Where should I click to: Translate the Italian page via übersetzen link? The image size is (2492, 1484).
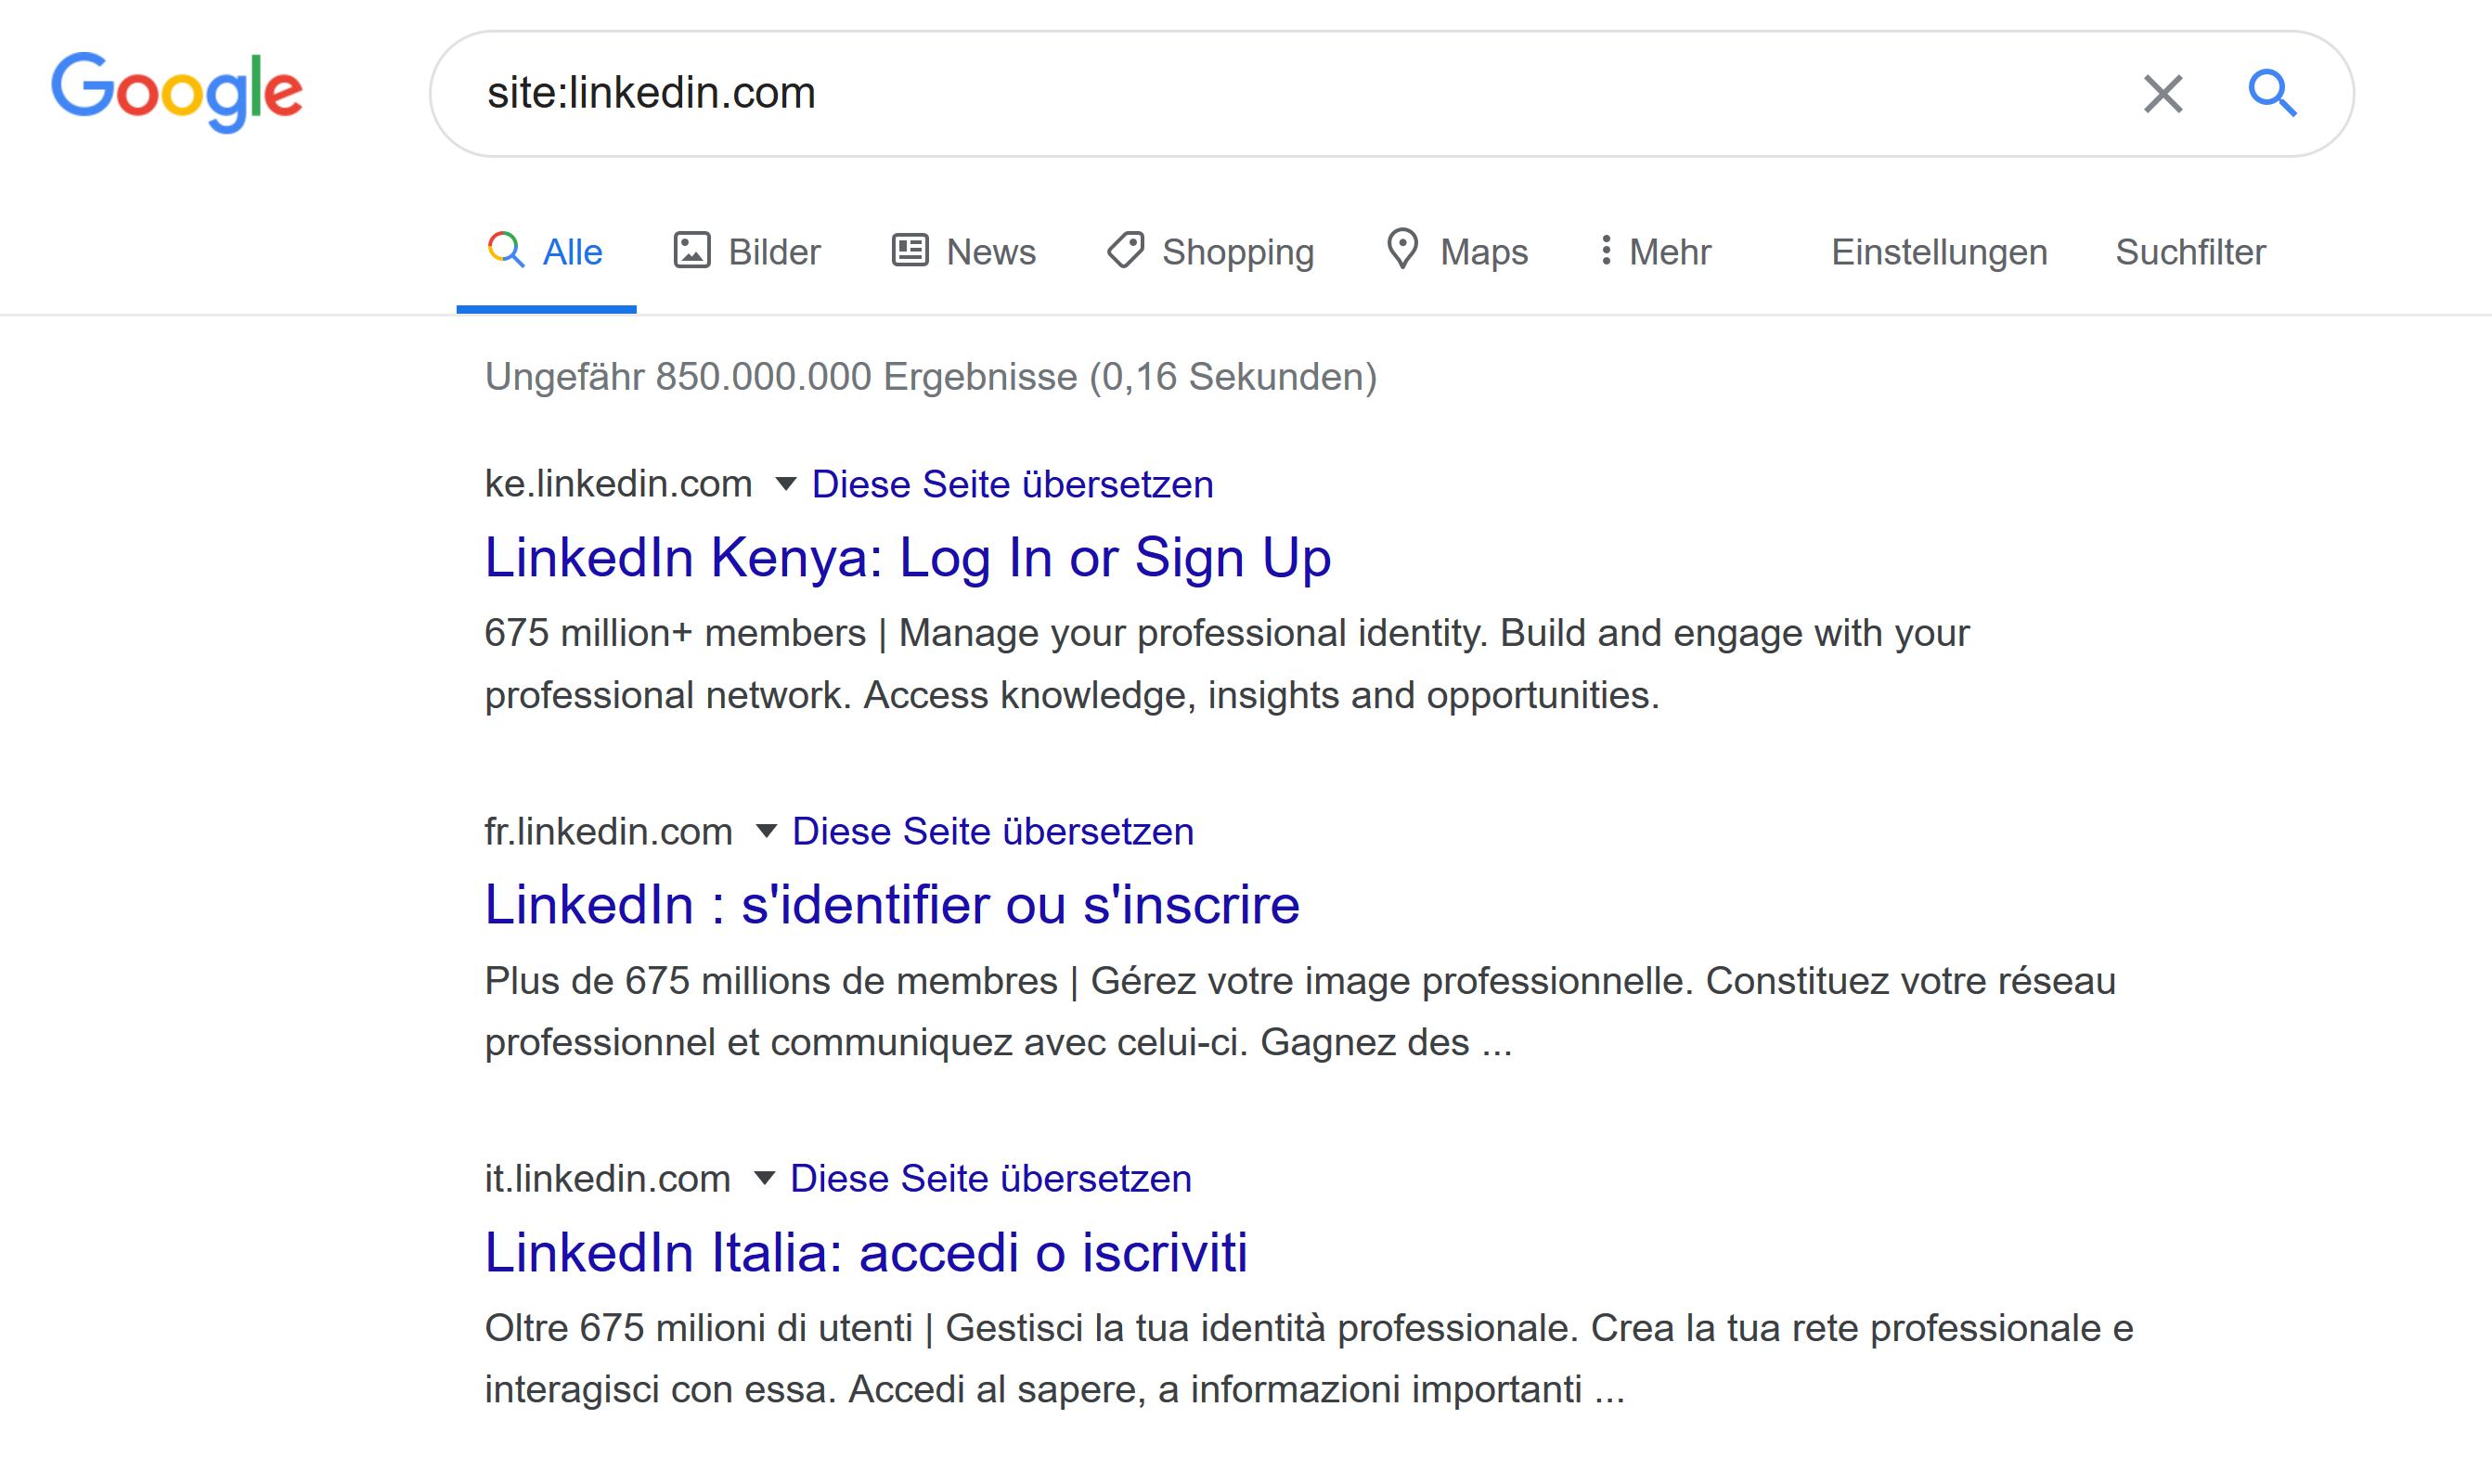(990, 1178)
